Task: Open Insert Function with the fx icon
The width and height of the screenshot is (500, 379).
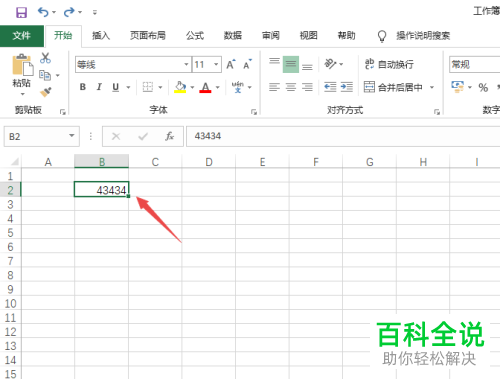Action: pyautogui.click(x=170, y=136)
